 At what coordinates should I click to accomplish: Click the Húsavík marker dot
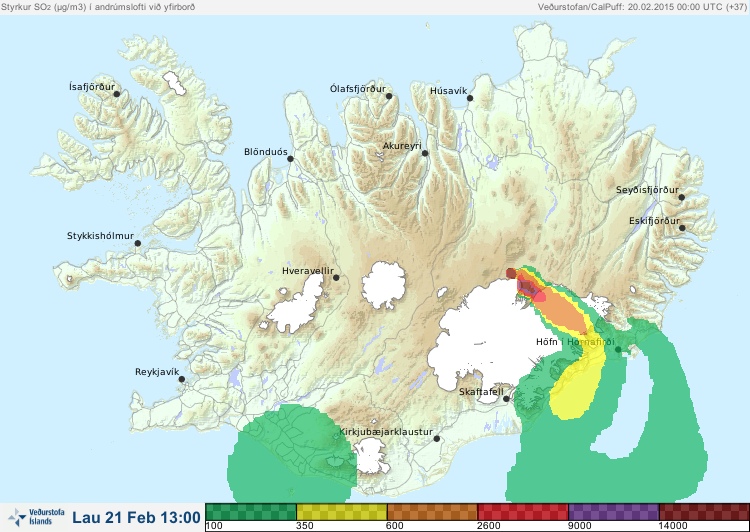coord(470,98)
